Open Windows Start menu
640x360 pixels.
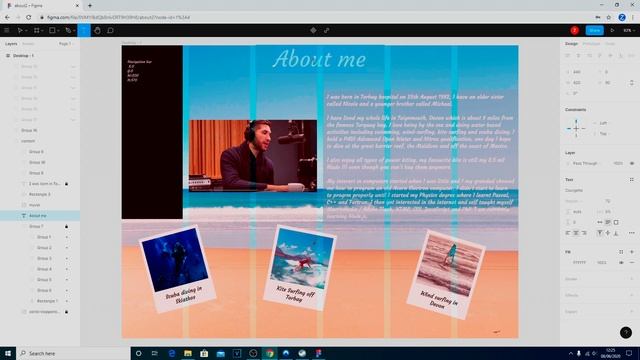[x=8, y=353]
